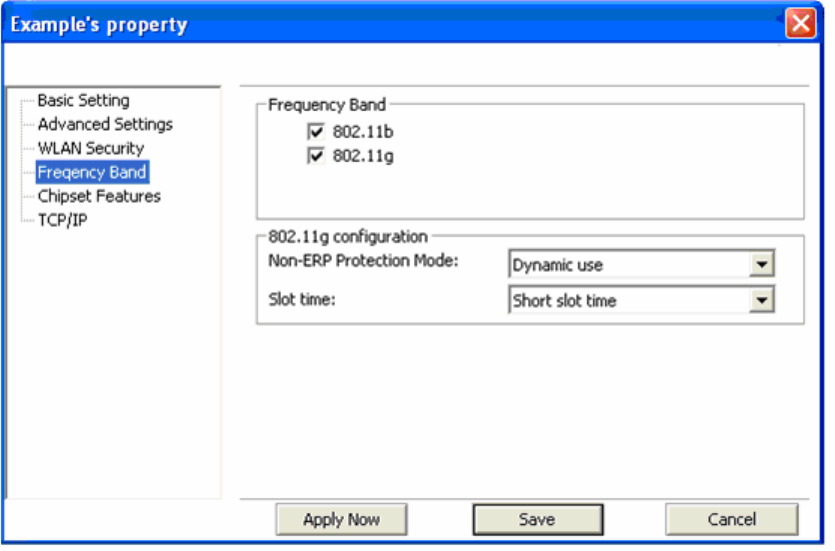Select Basic Setting in the tree

tap(84, 101)
